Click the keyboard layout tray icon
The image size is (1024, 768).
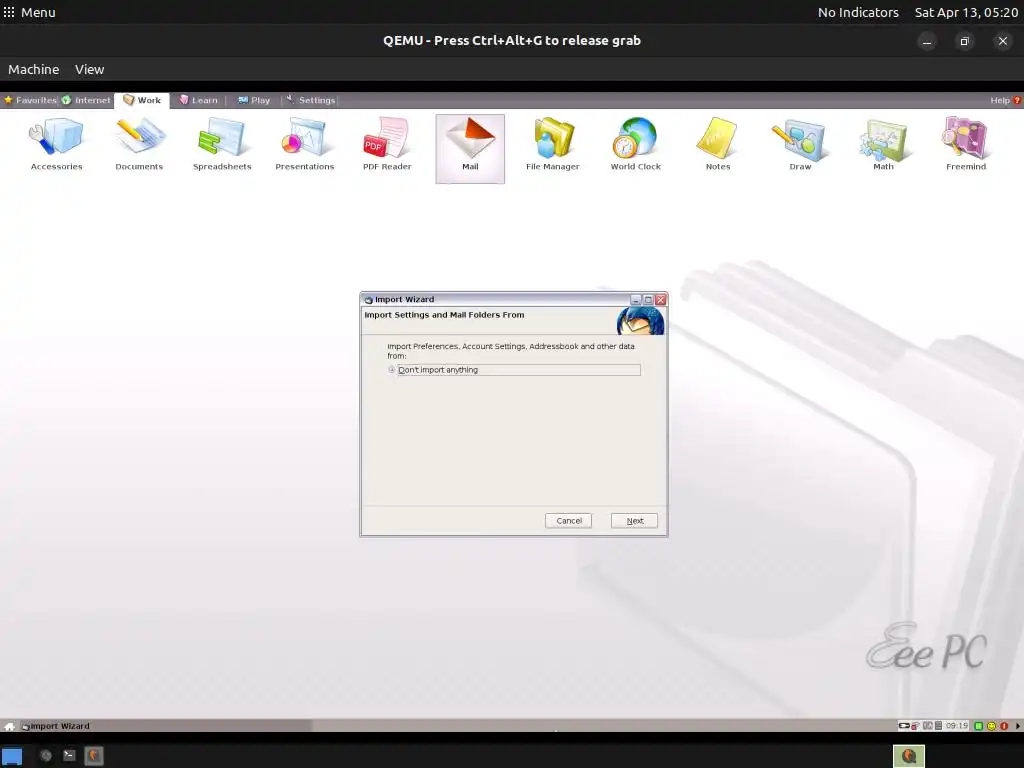coord(927,726)
